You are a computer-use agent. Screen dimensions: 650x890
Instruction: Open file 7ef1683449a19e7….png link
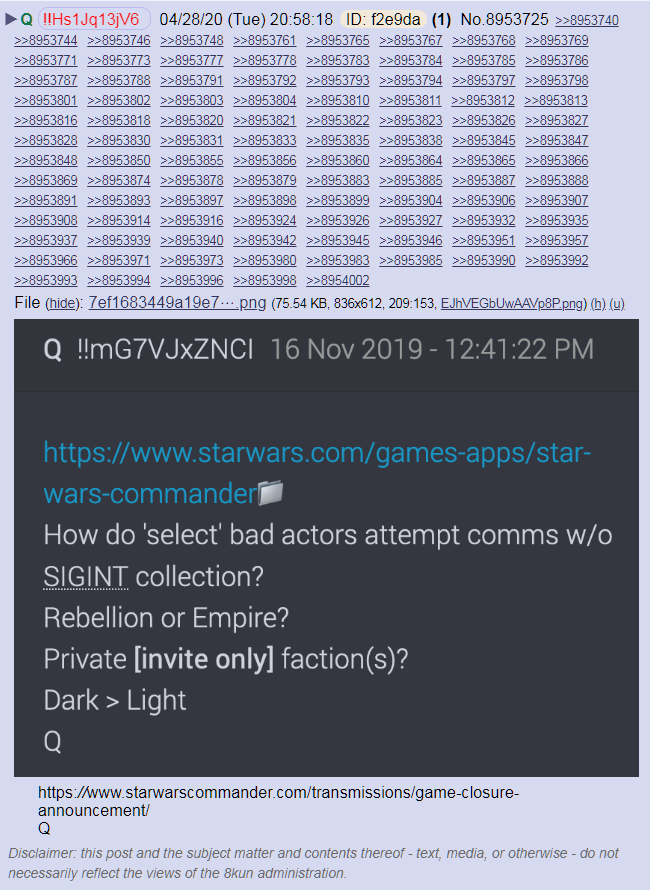177,303
